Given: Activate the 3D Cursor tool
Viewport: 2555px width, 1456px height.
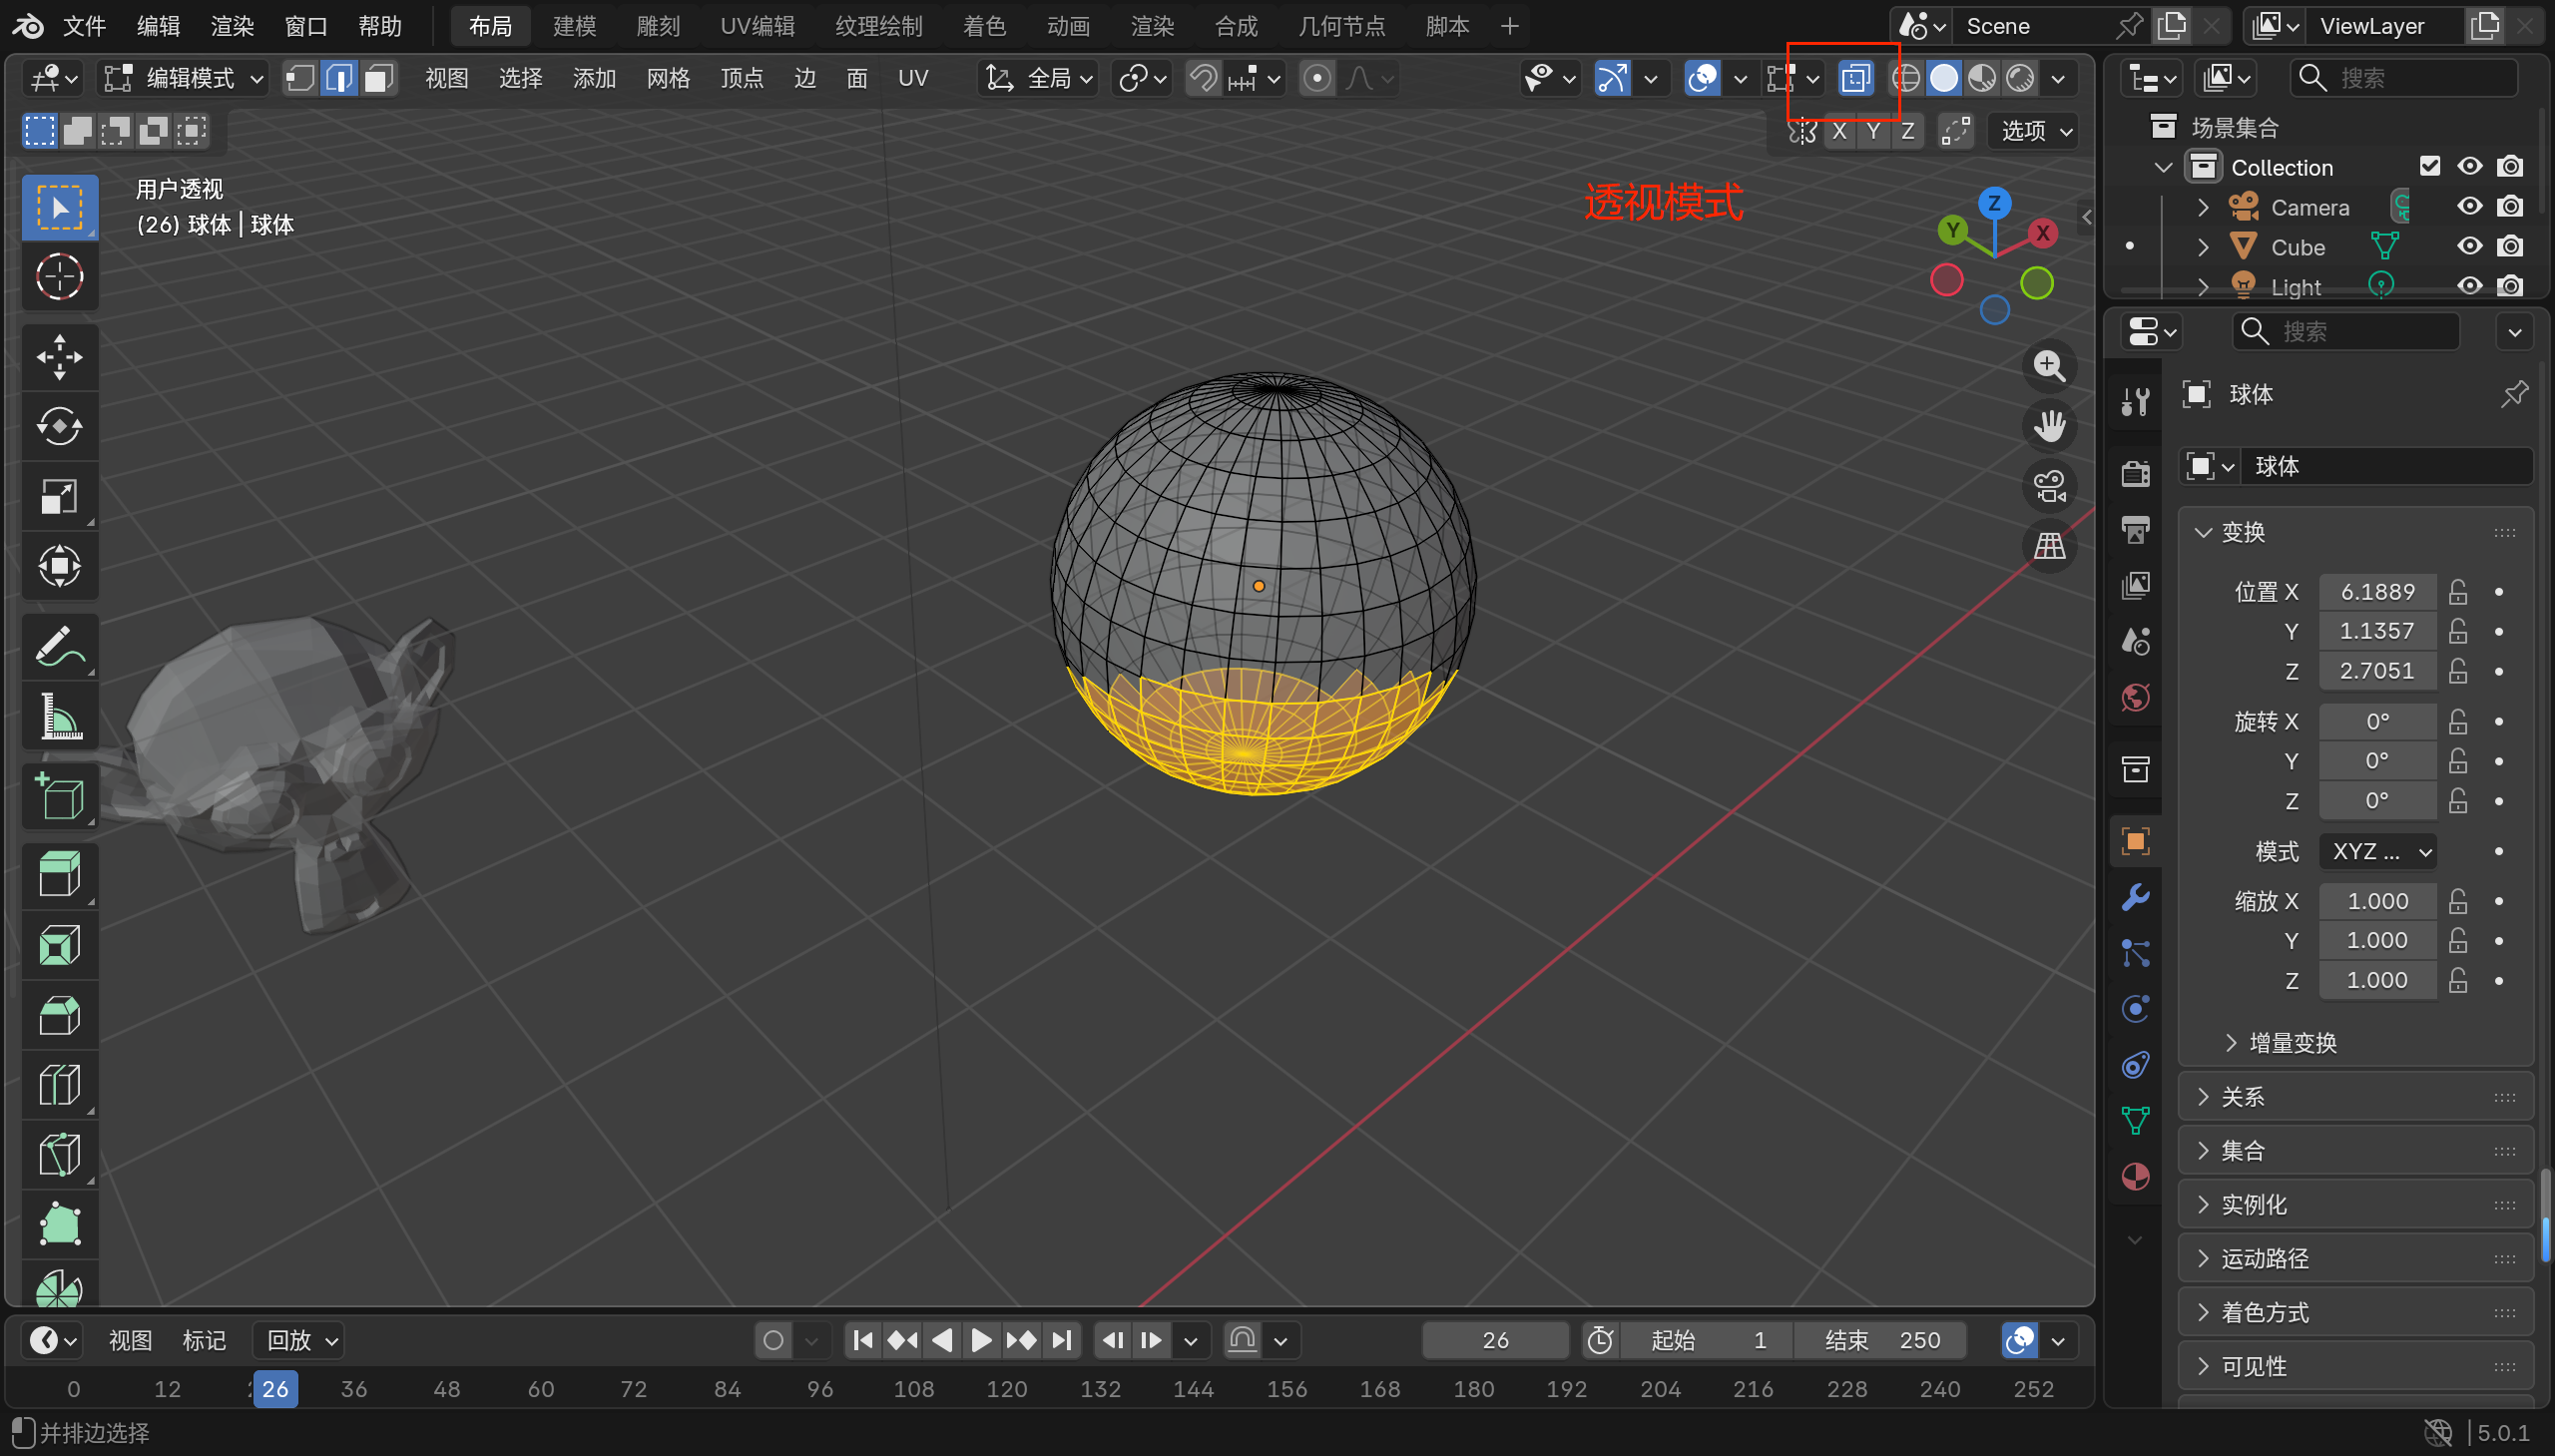Looking at the screenshot, I should 59,277.
